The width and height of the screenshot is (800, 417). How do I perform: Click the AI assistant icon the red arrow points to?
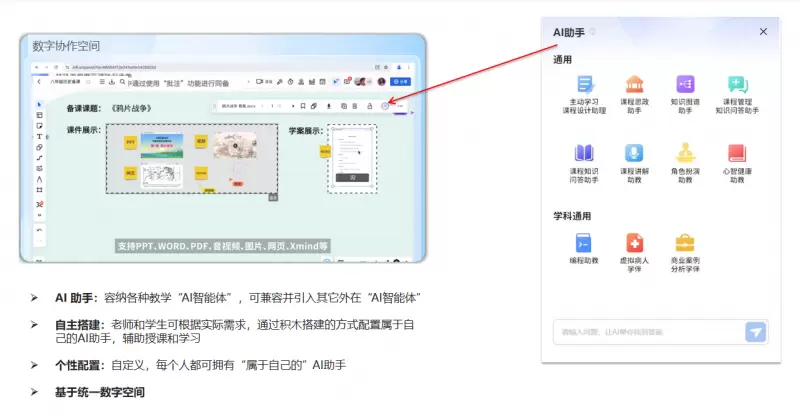tap(385, 106)
